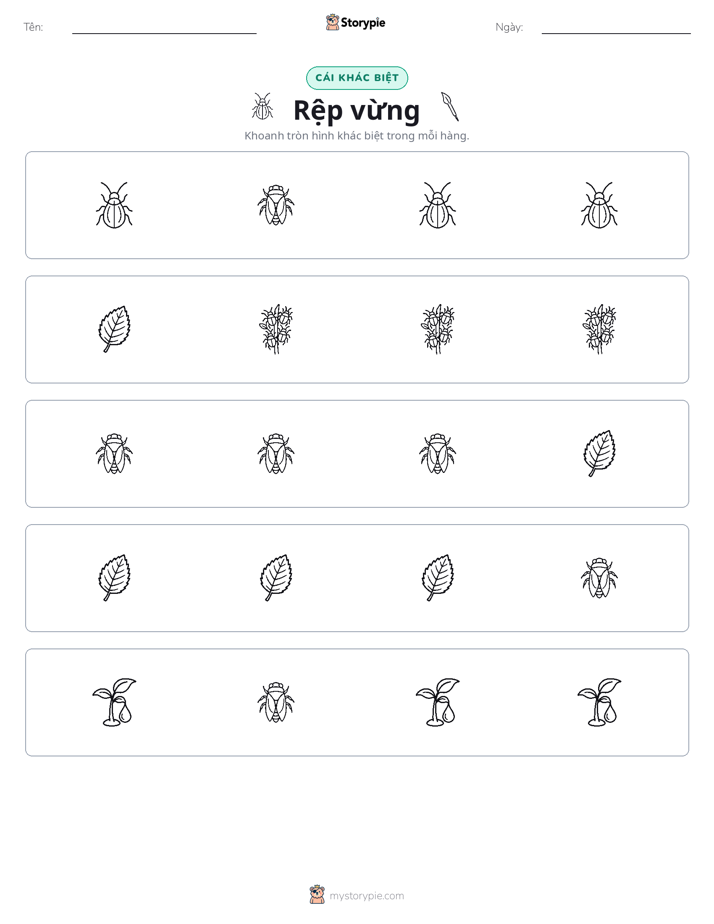714x924 pixels.
Task: Click the beetle icon left of the title
Action: click(x=263, y=106)
